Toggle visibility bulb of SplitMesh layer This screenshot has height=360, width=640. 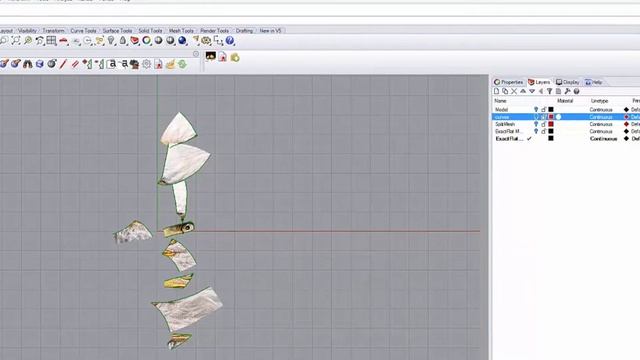tap(536, 124)
